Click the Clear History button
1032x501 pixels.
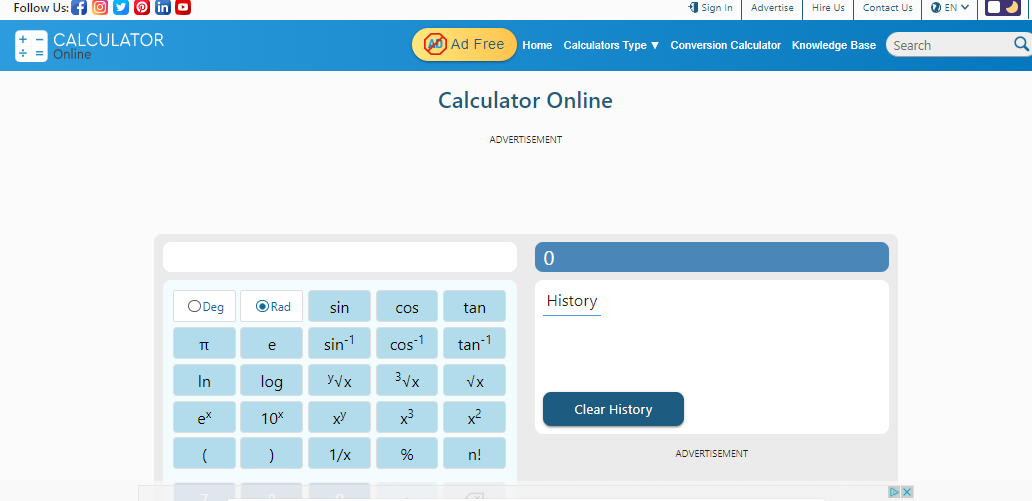pyautogui.click(x=613, y=409)
